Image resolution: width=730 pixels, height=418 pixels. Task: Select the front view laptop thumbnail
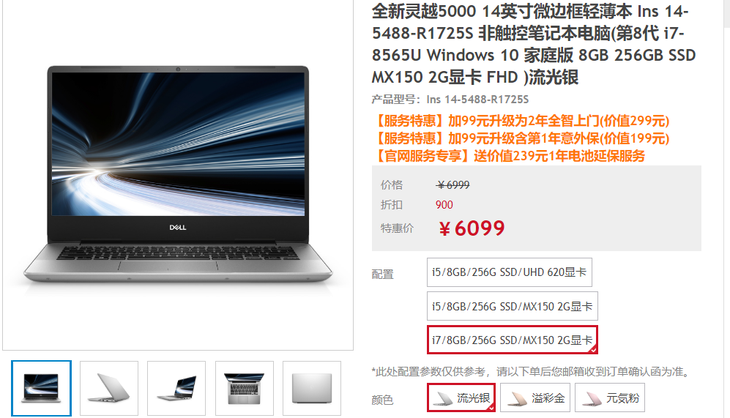coord(41,388)
